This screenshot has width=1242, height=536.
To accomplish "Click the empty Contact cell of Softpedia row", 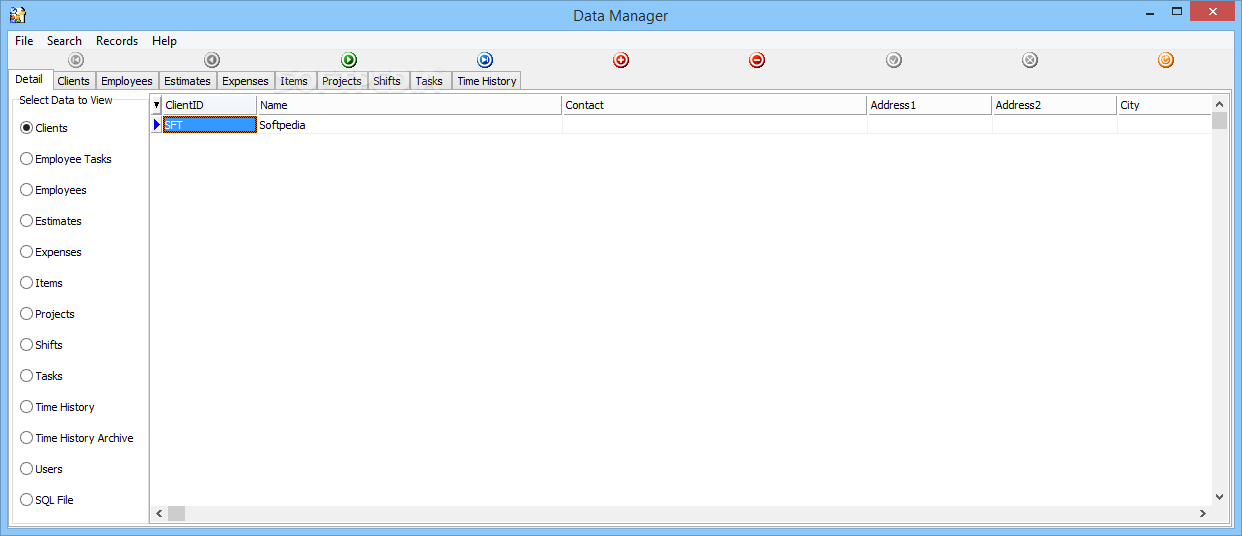I will coord(714,124).
